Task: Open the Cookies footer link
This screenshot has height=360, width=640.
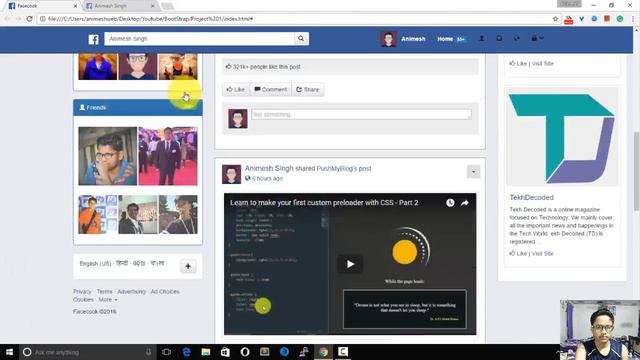Action: 83,300
